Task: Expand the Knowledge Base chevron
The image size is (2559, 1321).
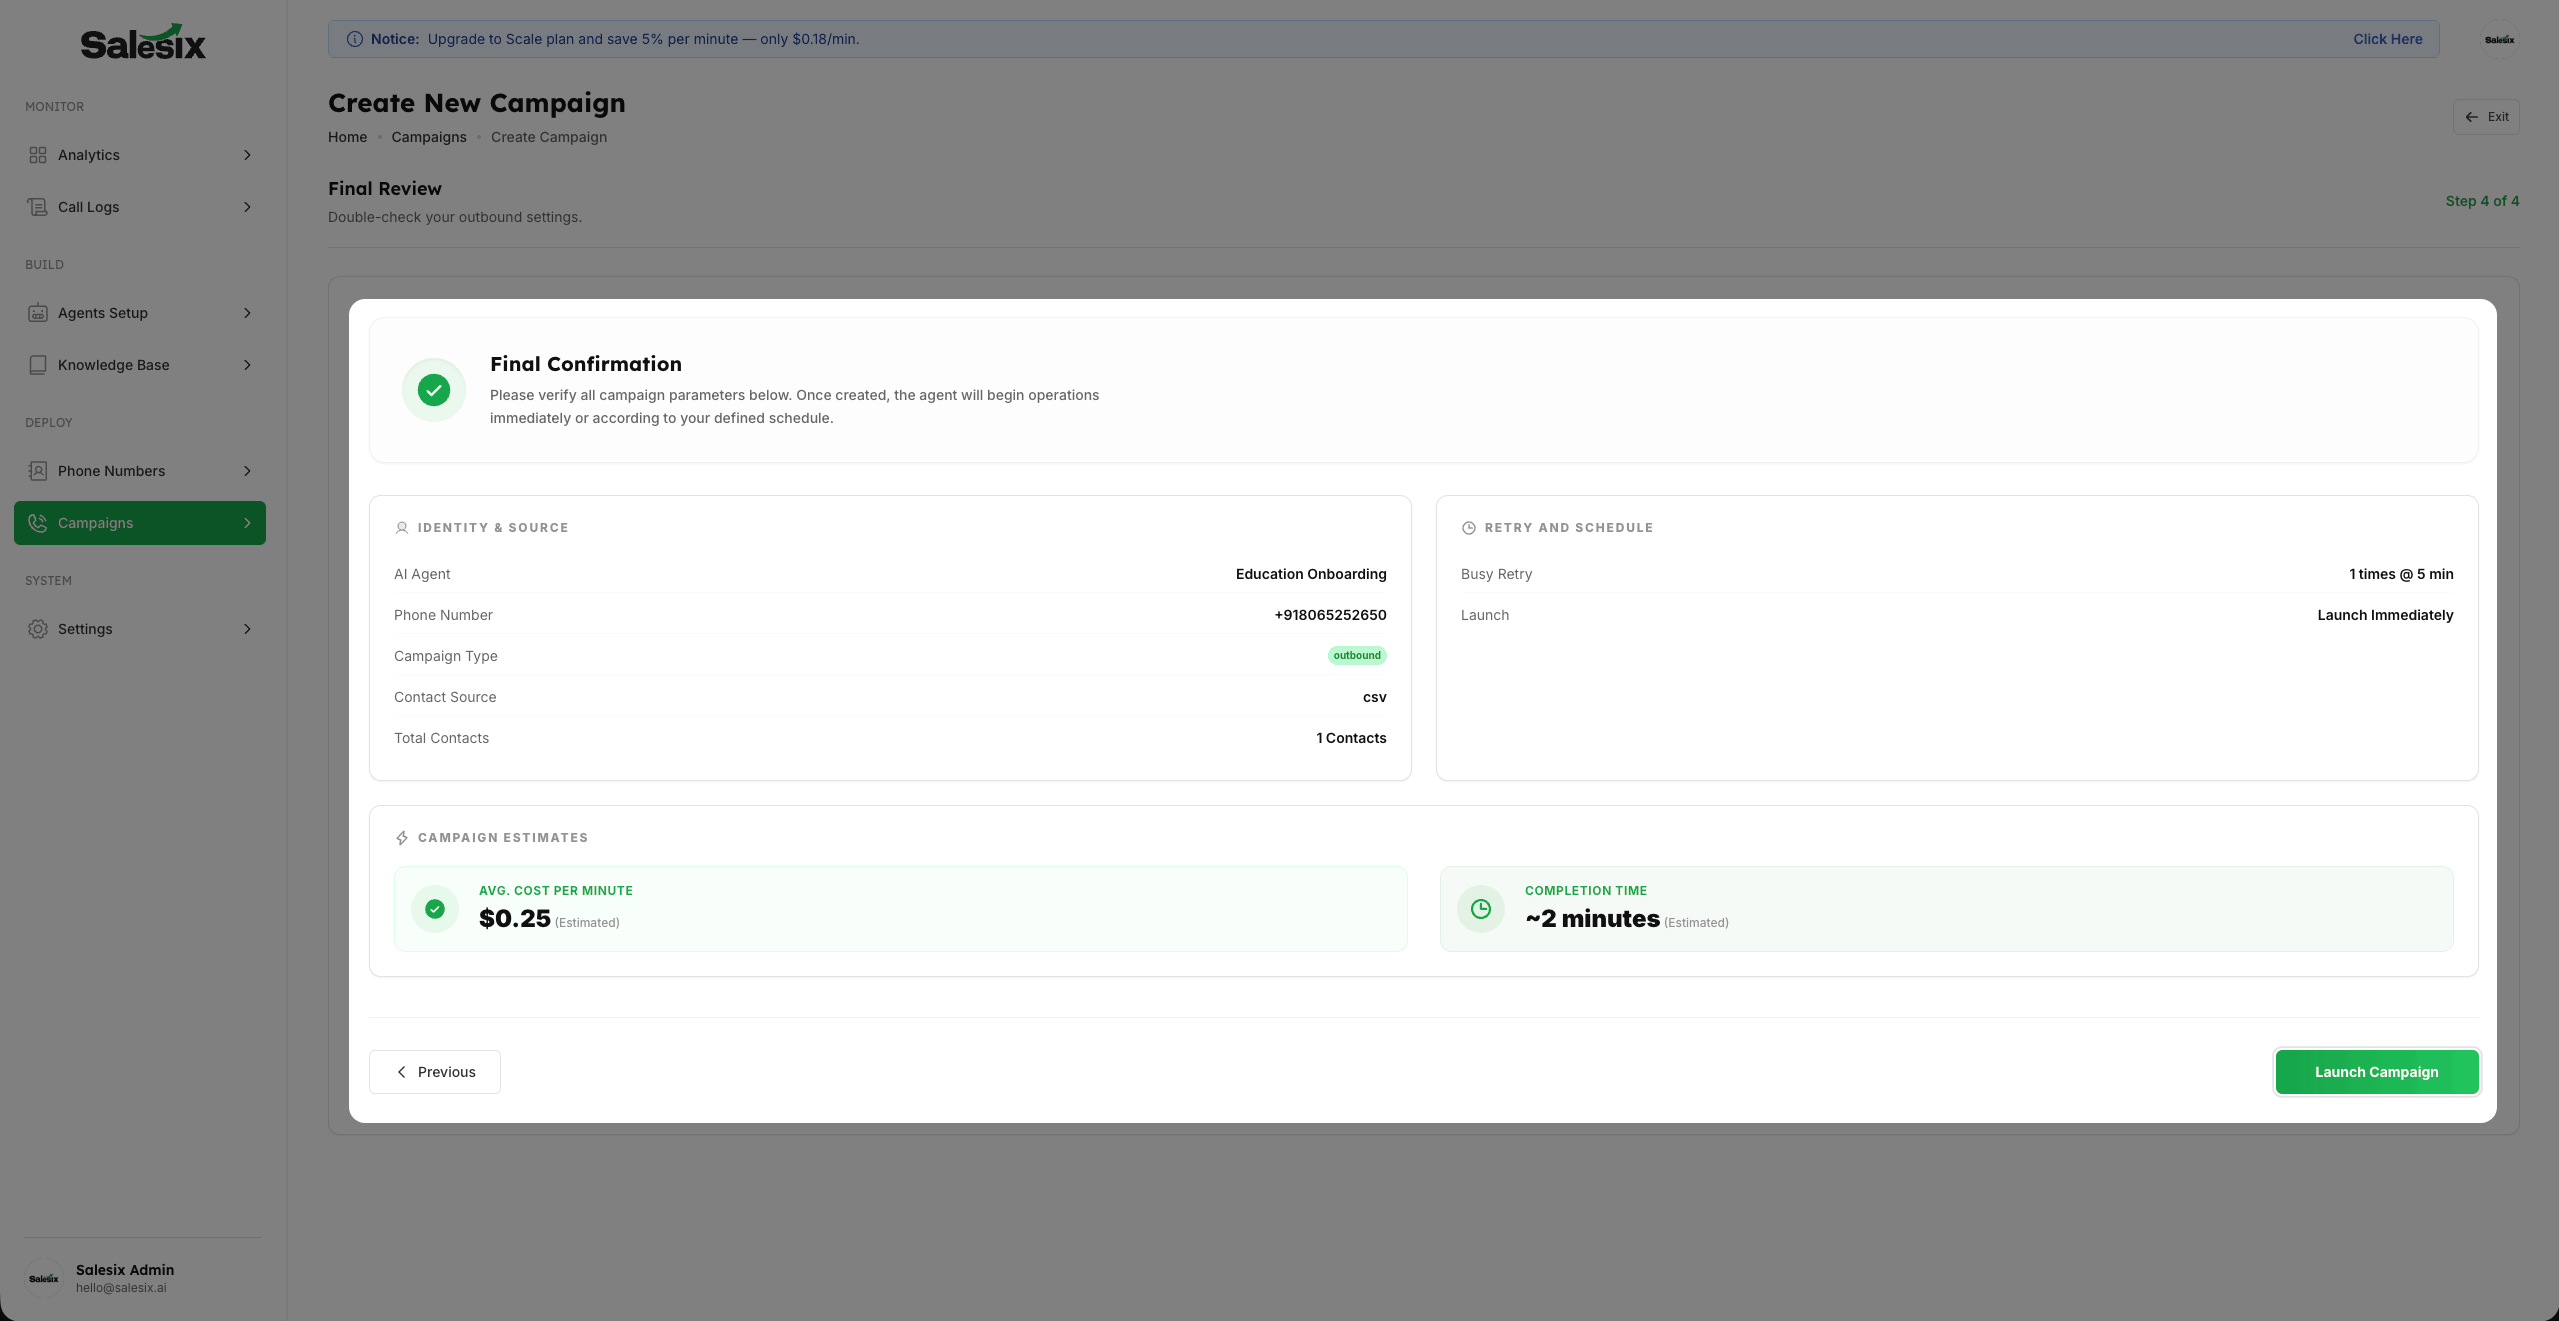Action: pos(247,365)
